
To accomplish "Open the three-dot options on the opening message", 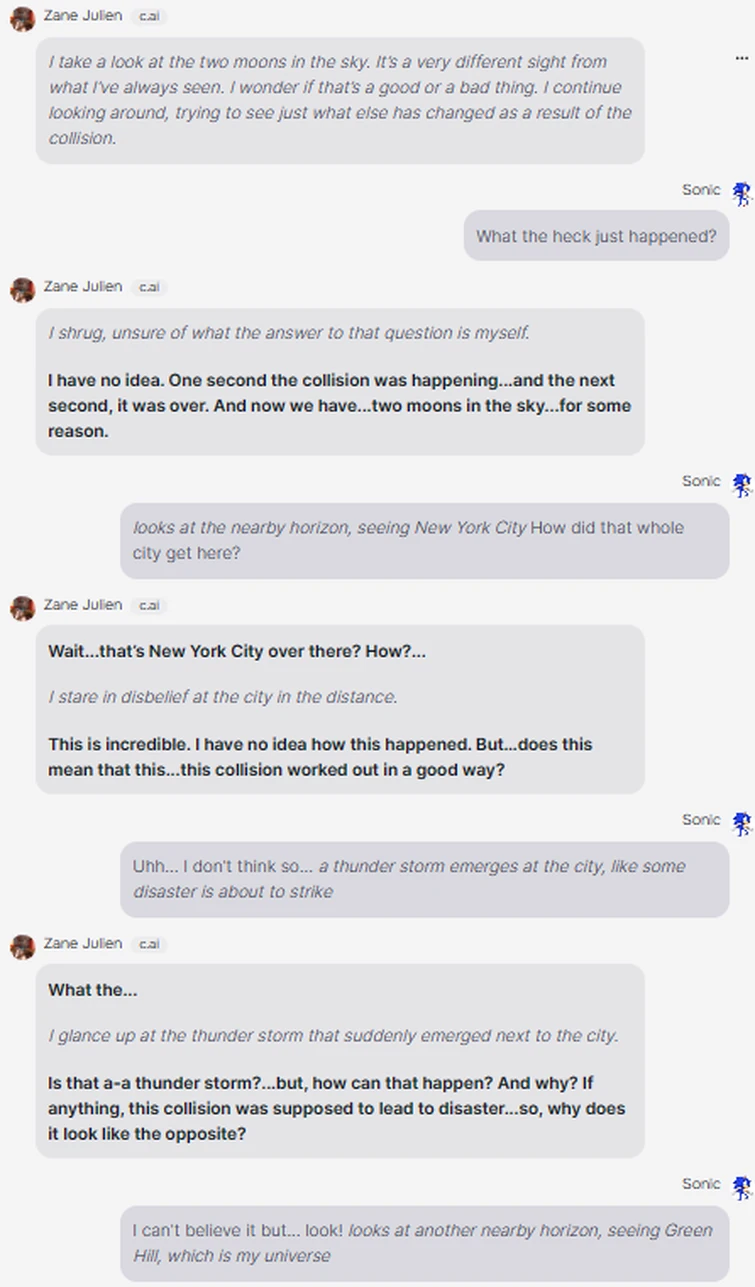I will point(741,60).
